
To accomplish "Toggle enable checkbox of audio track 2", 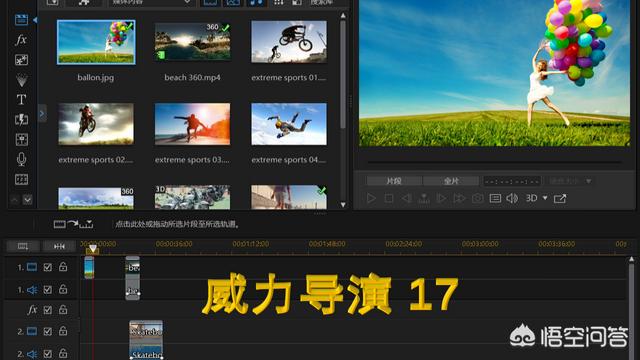I will click(48, 353).
